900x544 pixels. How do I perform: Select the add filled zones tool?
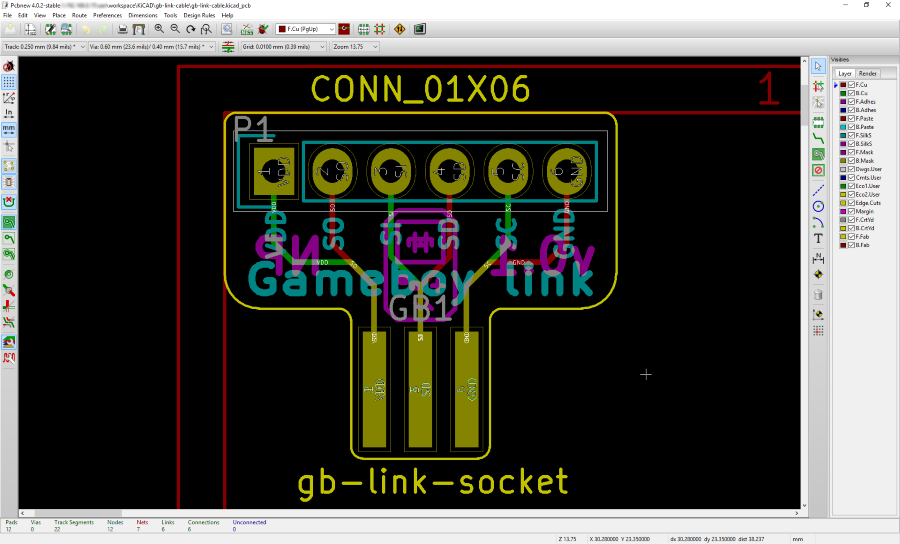pyautogui.click(x=818, y=154)
